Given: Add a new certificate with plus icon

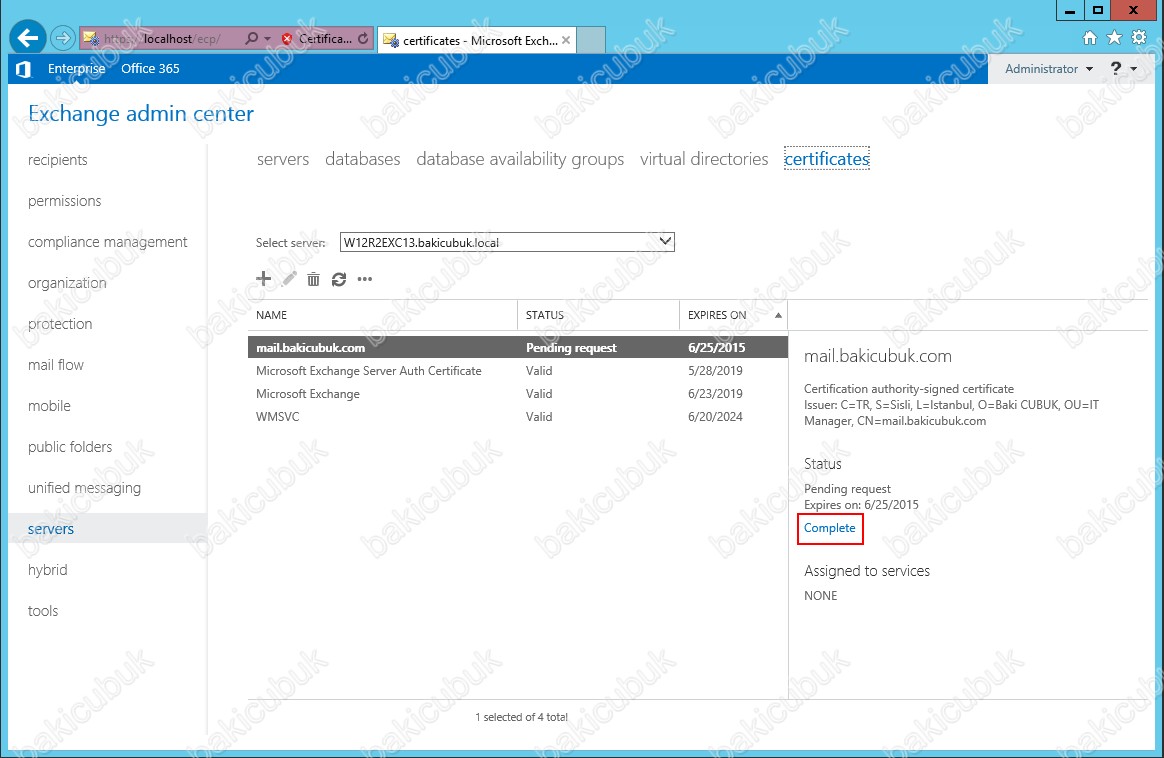Looking at the screenshot, I should click(264, 279).
